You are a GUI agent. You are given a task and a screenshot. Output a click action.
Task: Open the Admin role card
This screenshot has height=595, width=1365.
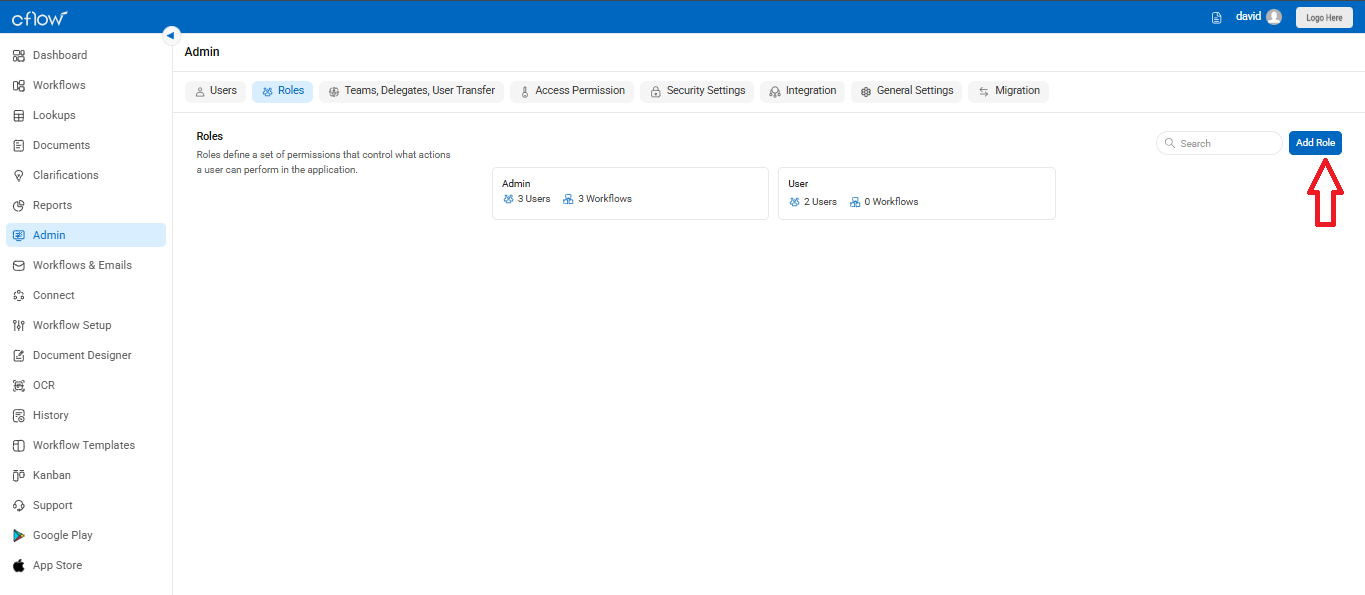click(630, 193)
